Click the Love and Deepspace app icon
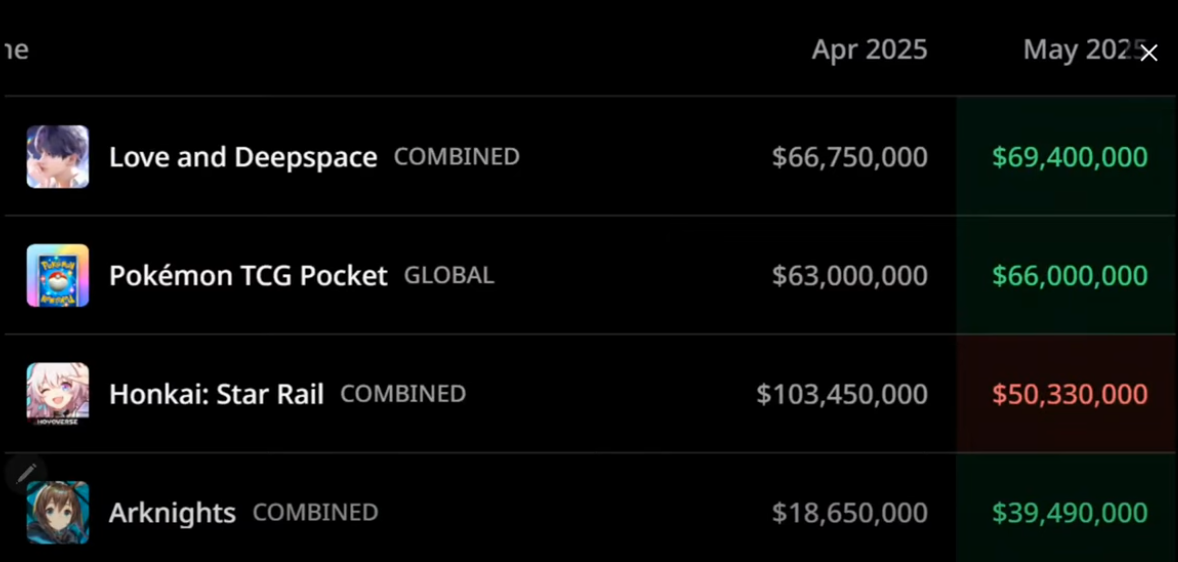This screenshot has height=562, width=1178. (58, 157)
